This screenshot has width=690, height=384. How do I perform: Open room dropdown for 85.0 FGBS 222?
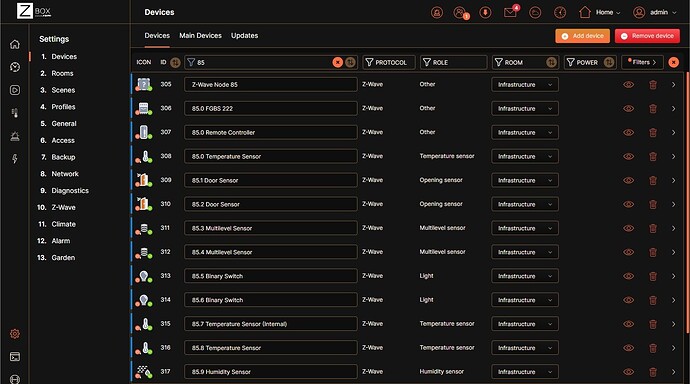click(525, 108)
